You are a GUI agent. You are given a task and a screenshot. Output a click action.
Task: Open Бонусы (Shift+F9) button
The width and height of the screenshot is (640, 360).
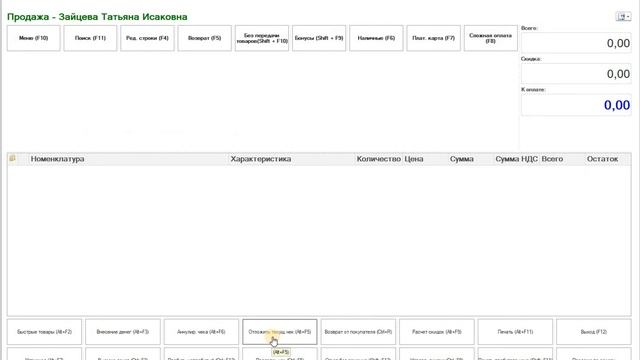pos(319,38)
